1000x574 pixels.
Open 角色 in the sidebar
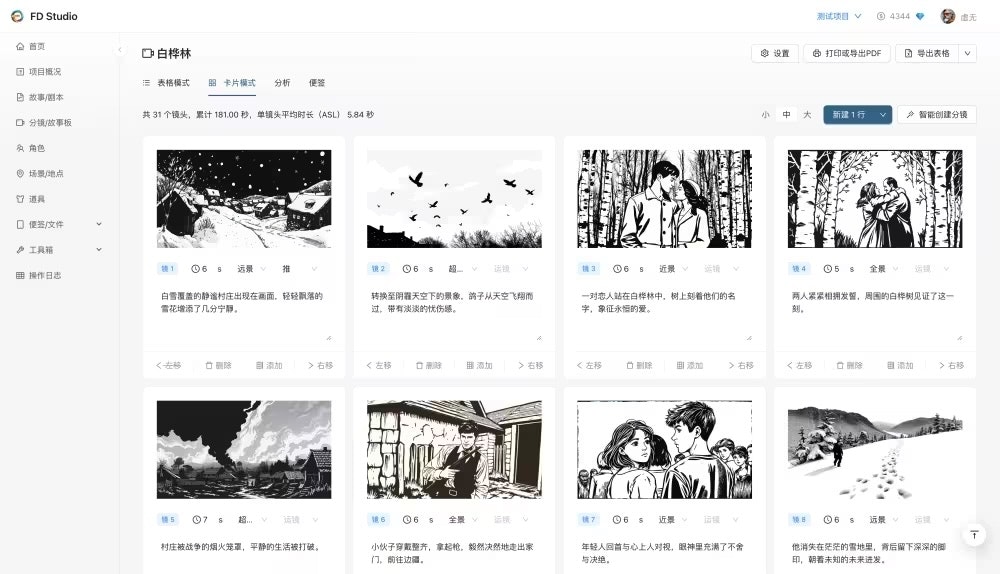click(31, 148)
